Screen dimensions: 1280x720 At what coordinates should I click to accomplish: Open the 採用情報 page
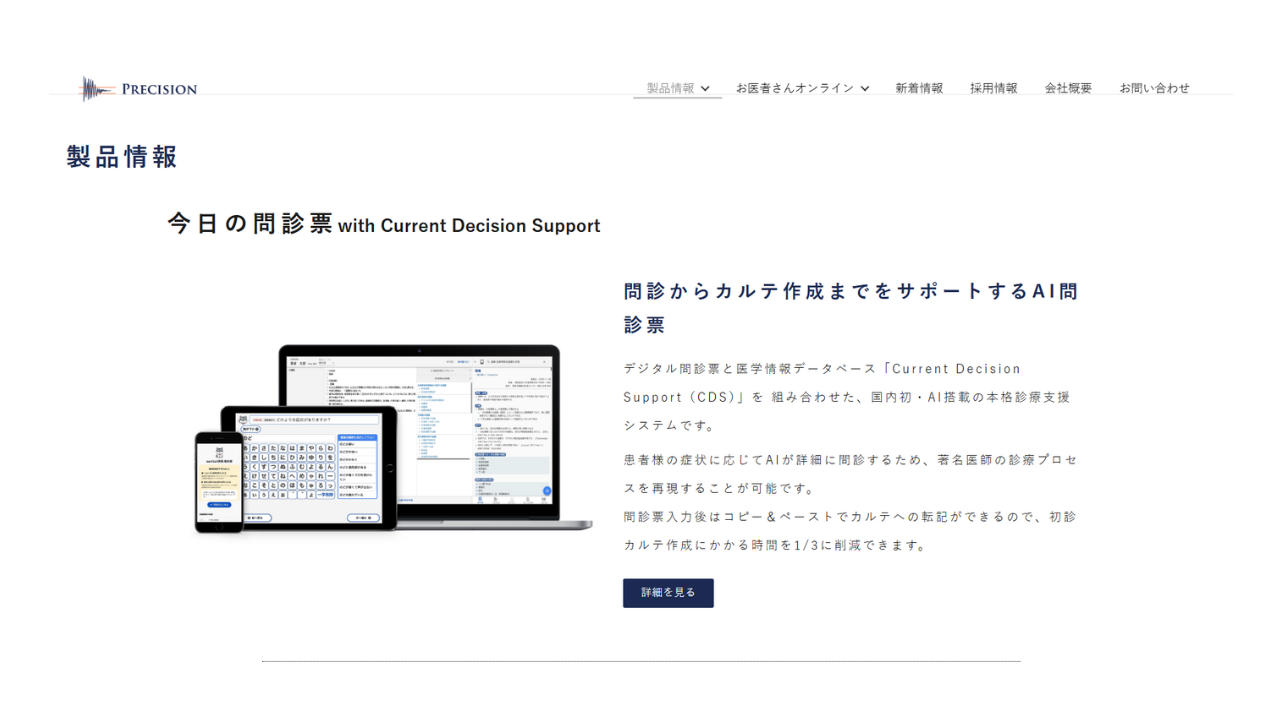click(994, 88)
